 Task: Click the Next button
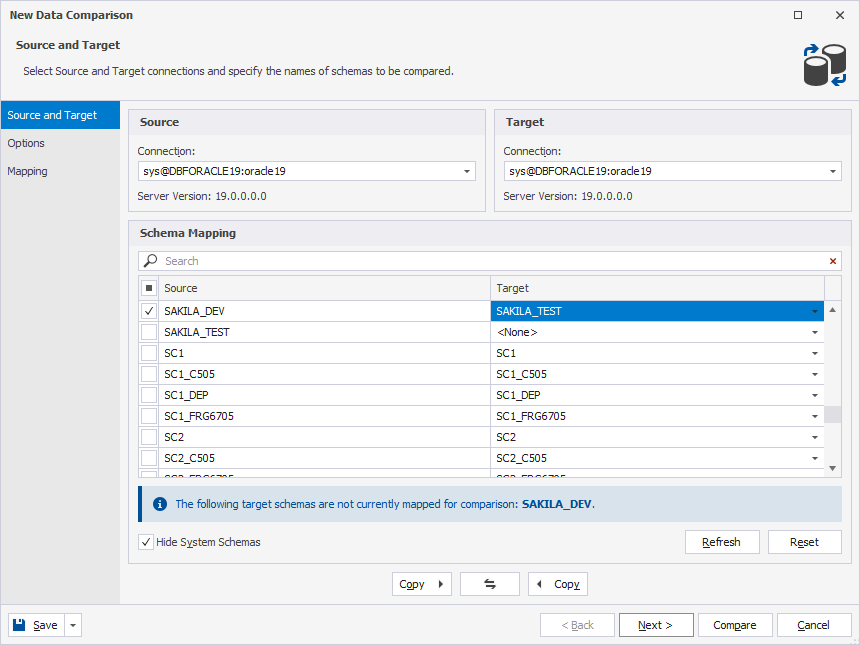[x=656, y=625]
